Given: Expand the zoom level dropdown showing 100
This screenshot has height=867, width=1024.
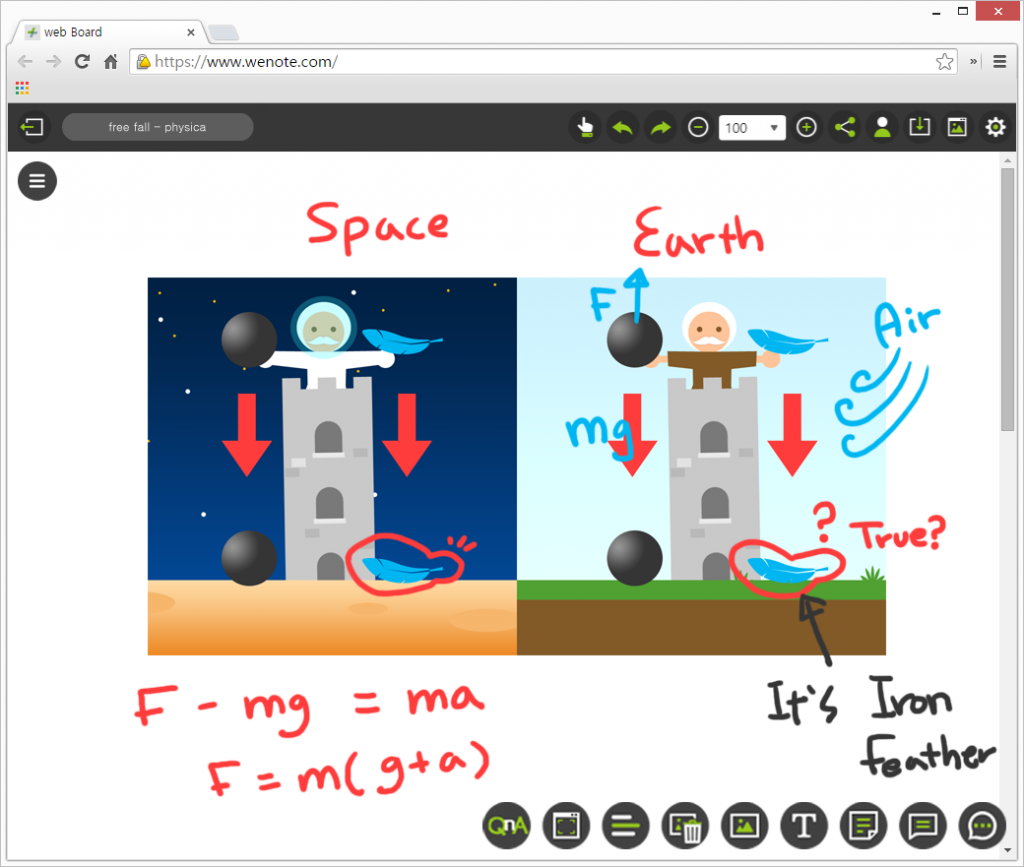Looking at the screenshot, I should [752, 127].
